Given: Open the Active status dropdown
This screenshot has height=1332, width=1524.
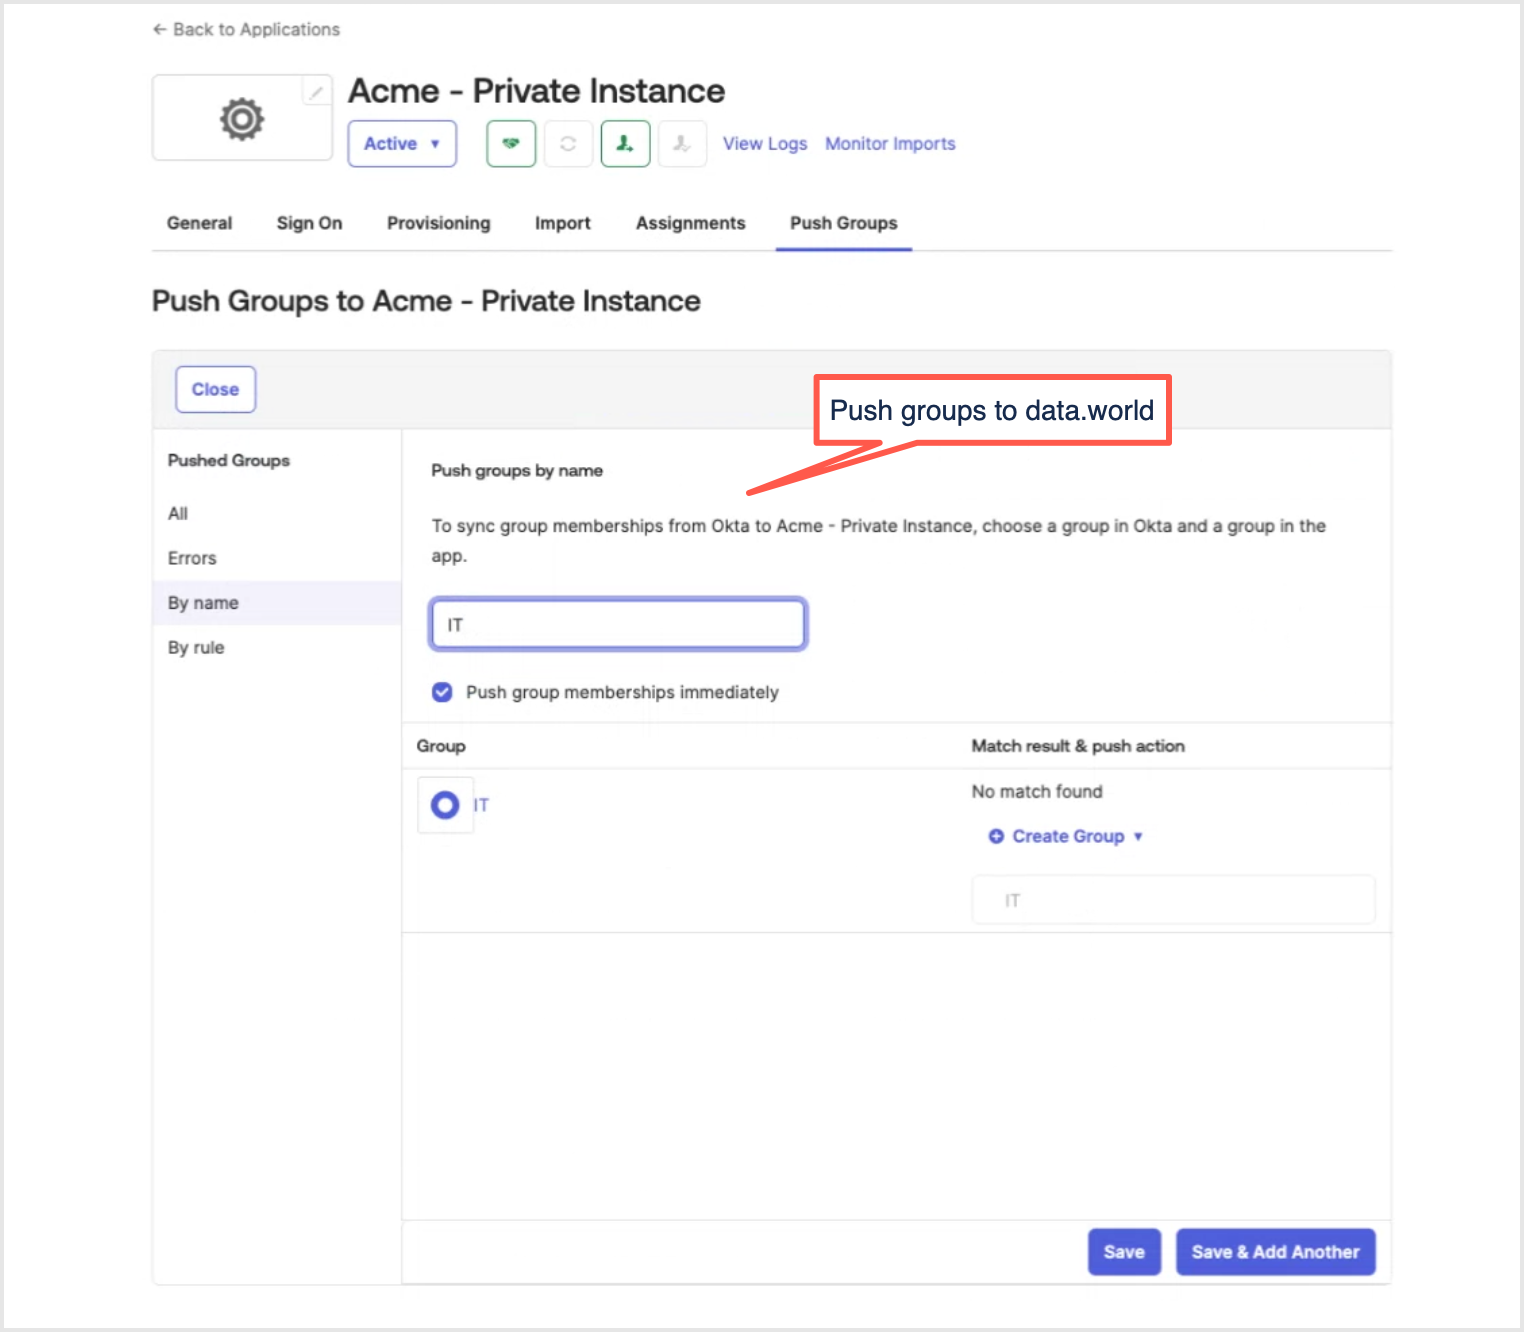Looking at the screenshot, I should coord(402,144).
